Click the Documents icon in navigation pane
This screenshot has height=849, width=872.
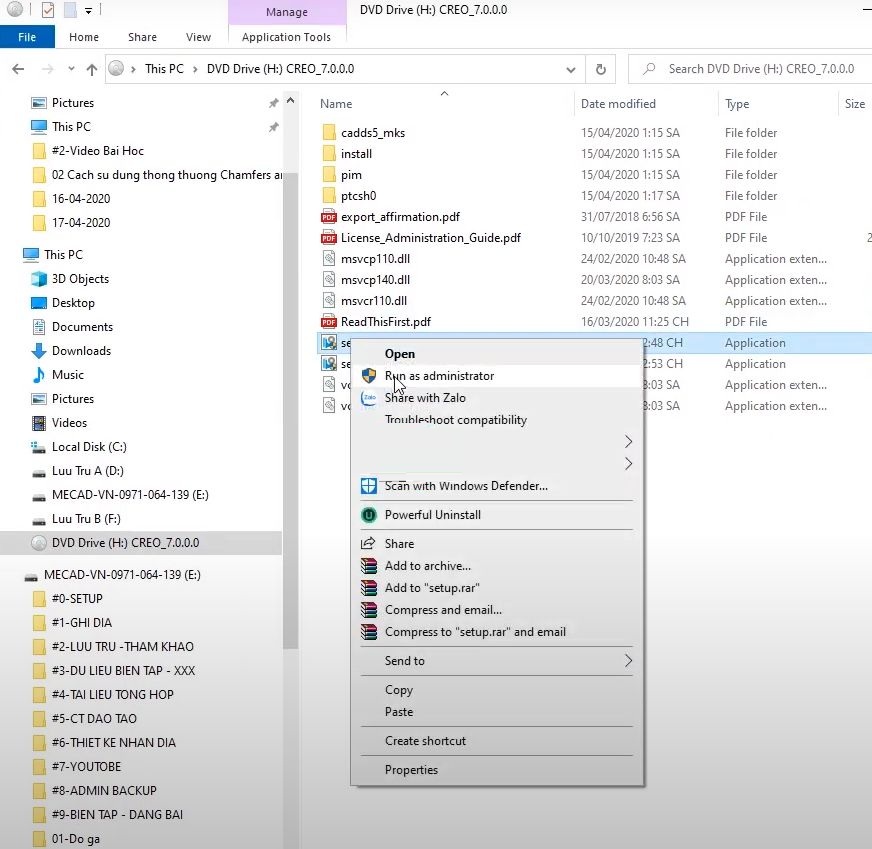pyautogui.click(x=39, y=327)
